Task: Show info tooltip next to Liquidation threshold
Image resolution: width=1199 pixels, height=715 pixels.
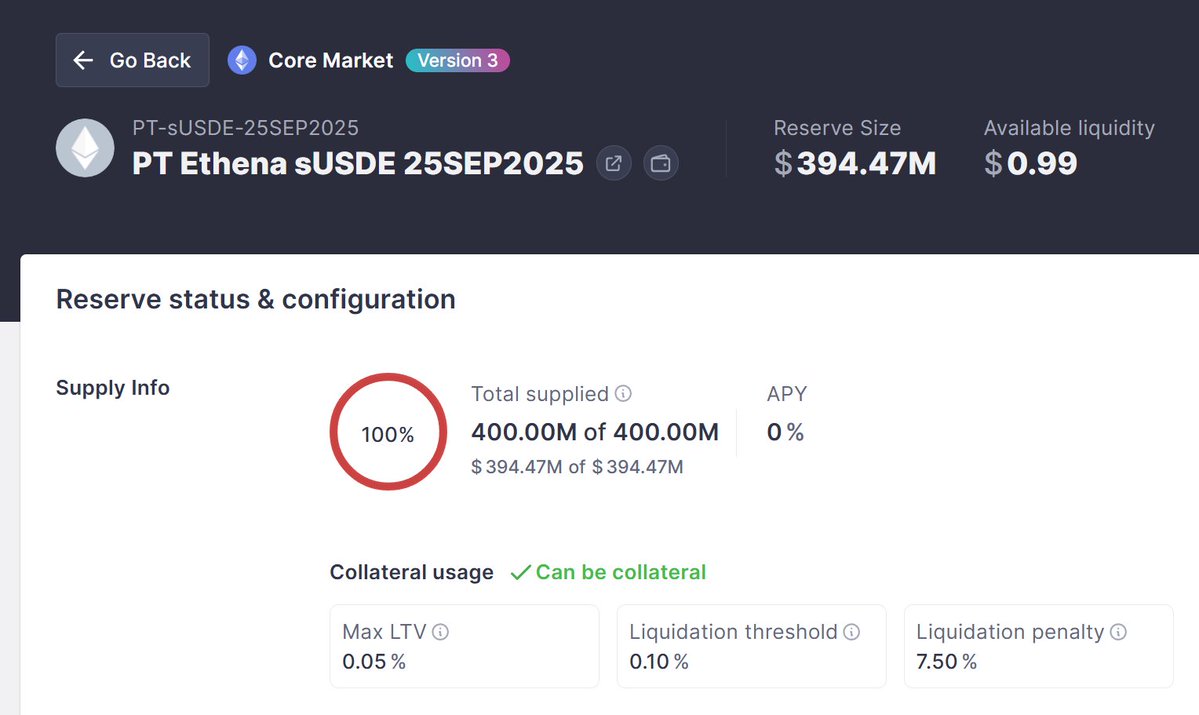Action: [x=851, y=632]
